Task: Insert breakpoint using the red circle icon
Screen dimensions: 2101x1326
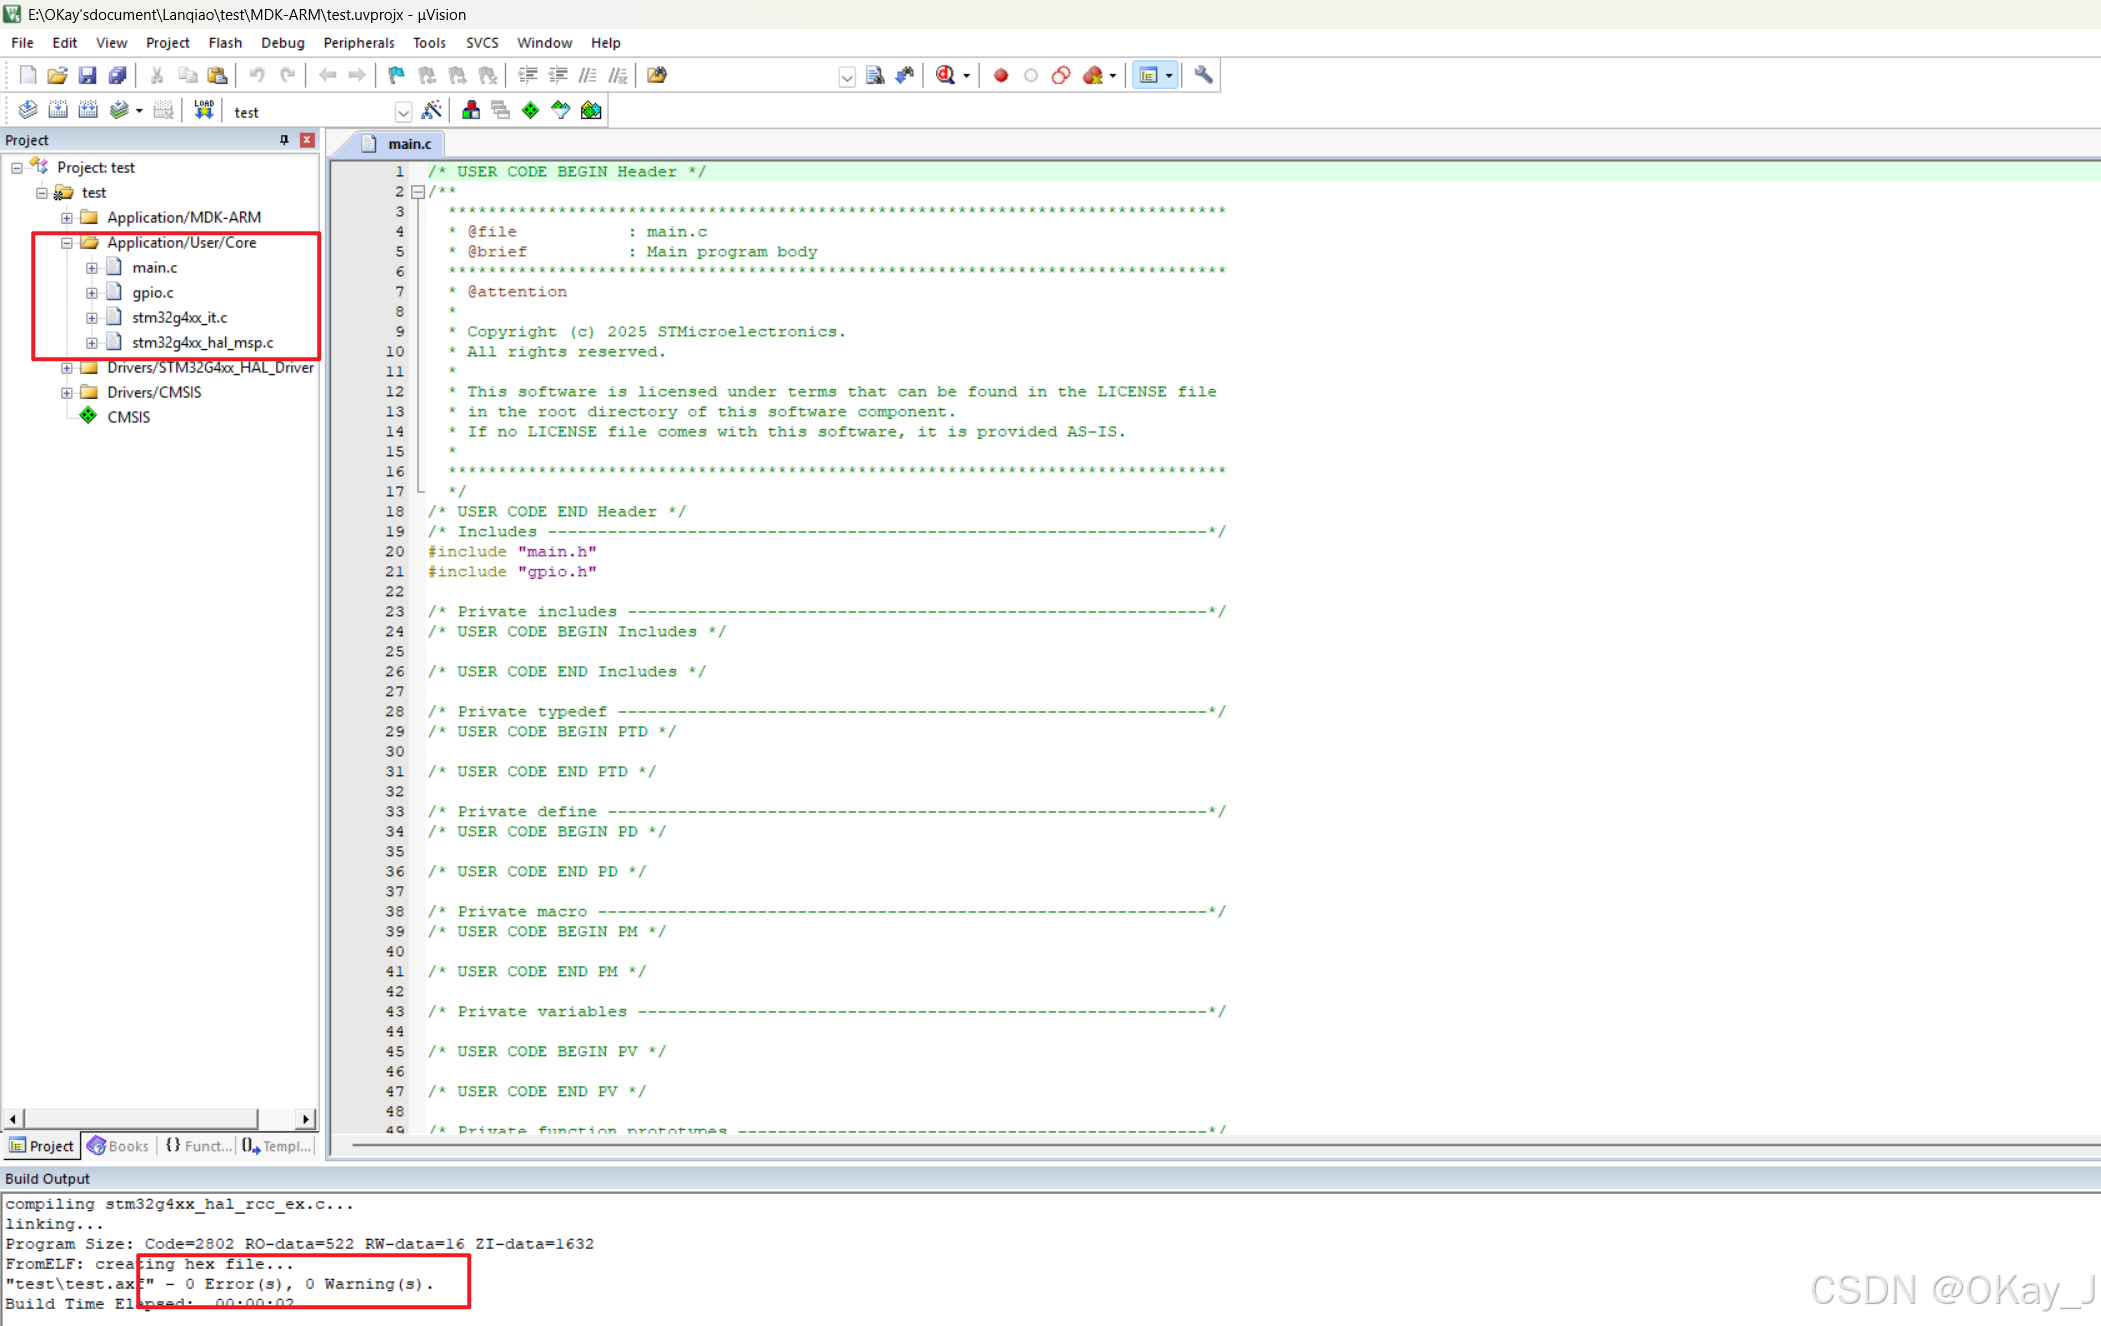Action: [1000, 75]
